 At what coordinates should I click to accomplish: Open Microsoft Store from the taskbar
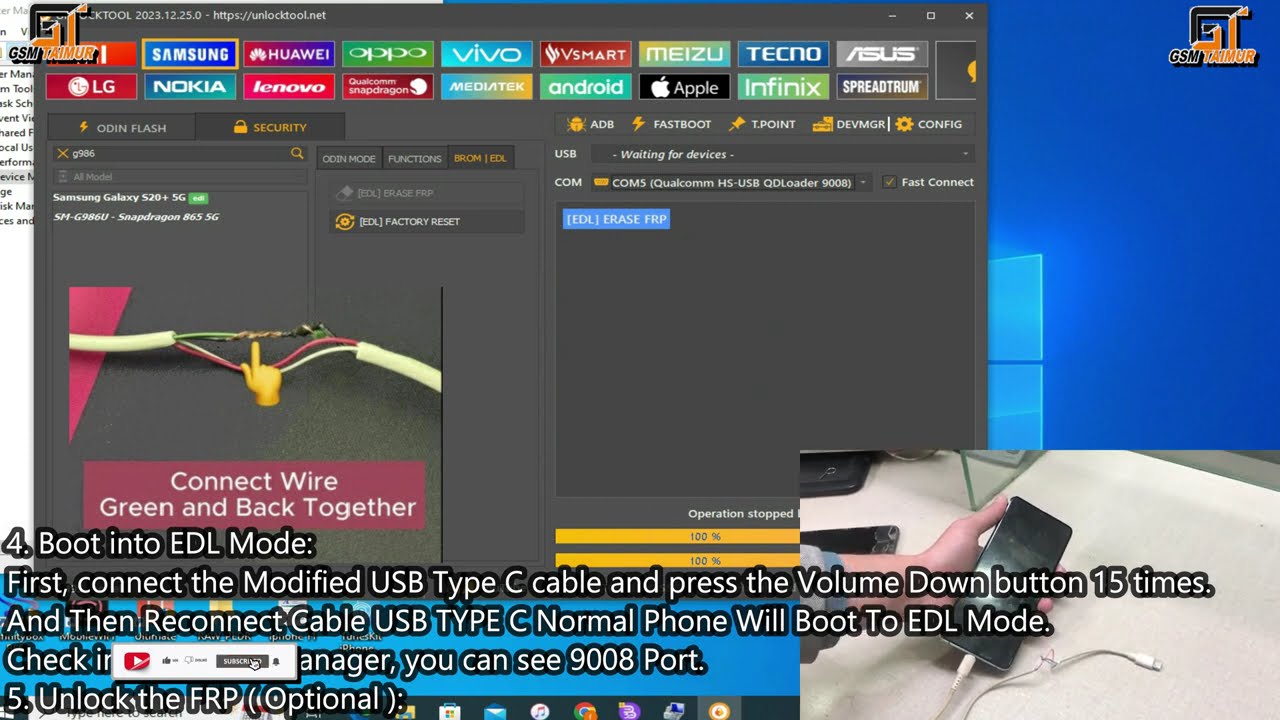click(451, 711)
